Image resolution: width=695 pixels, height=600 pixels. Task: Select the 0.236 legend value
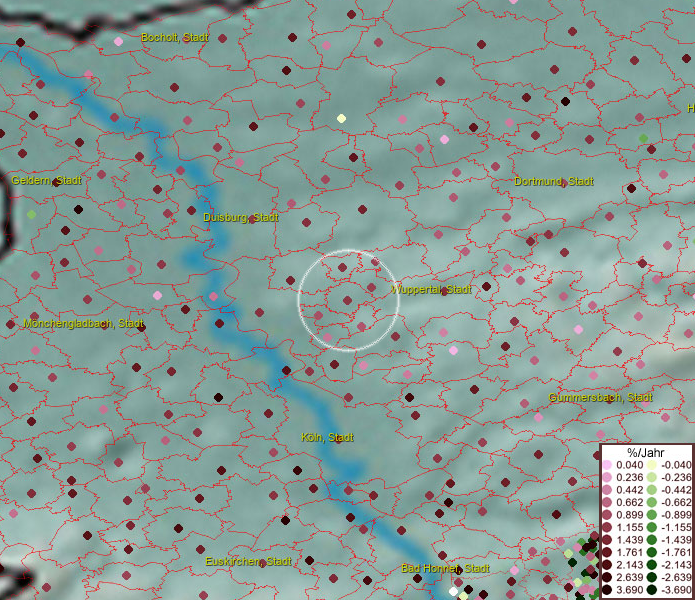(629, 477)
